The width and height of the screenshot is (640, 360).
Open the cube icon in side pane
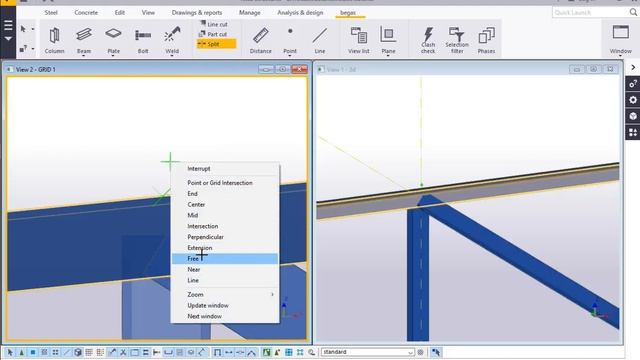[633, 116]
